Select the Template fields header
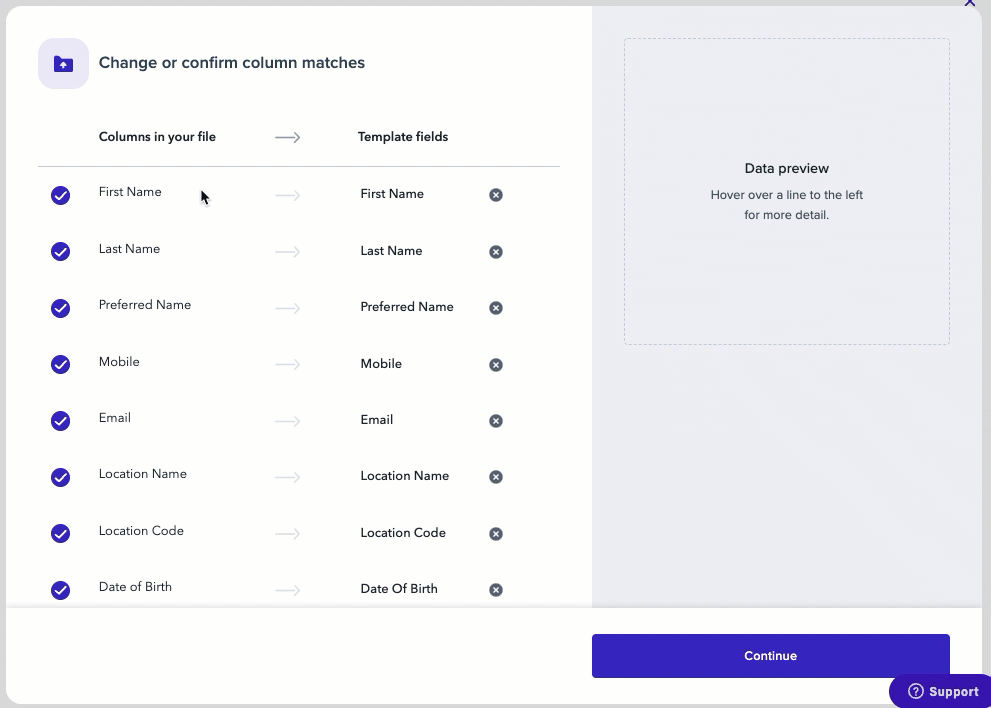Image resolution: width=991 pixels, height=708 pixels. point(403,136)
